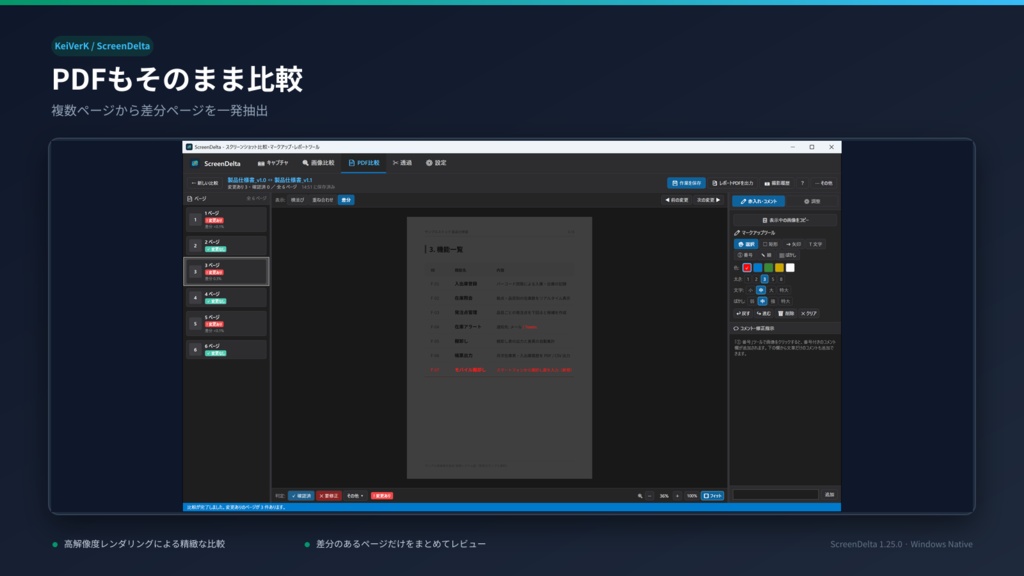This screenshot has height=576, width=1024.
Task: Select the ぼかし blur markup tool
Action: 788,255
